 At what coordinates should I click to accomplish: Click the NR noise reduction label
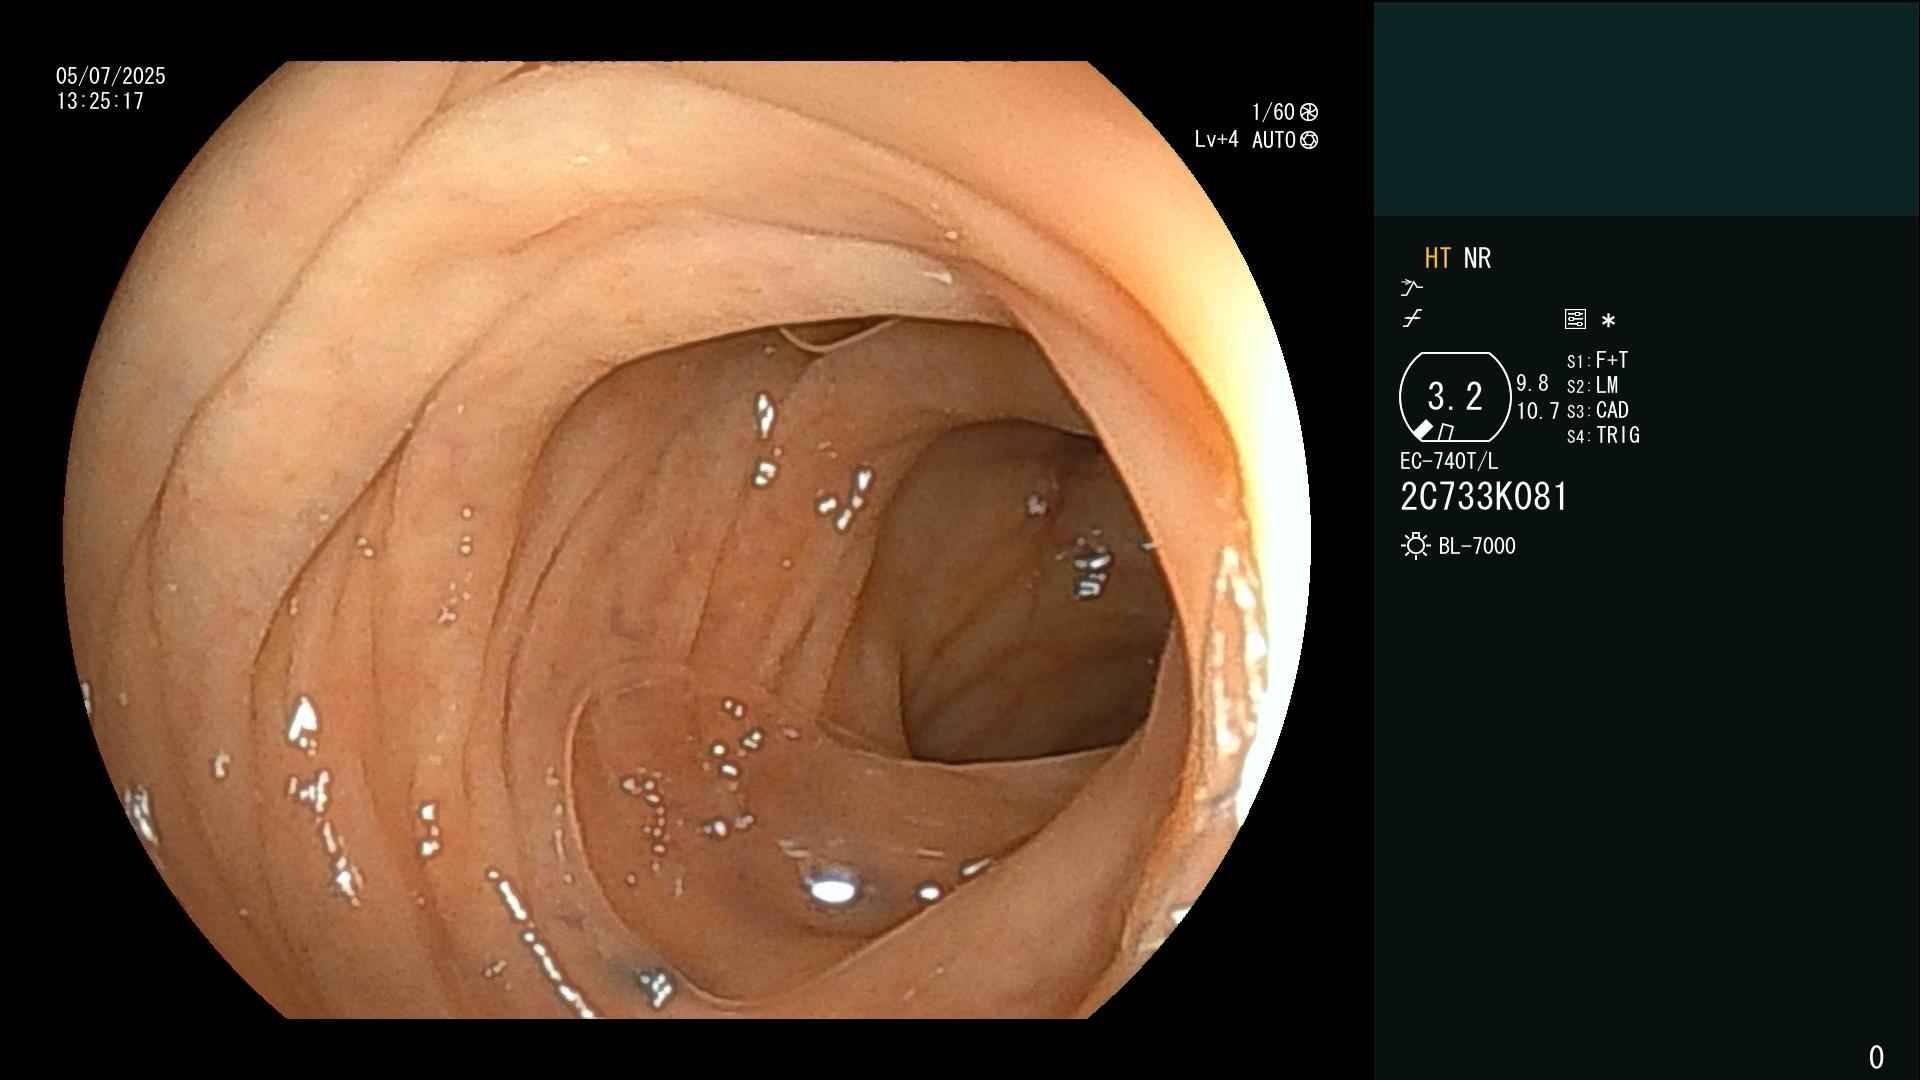(x=1477, y=258)
